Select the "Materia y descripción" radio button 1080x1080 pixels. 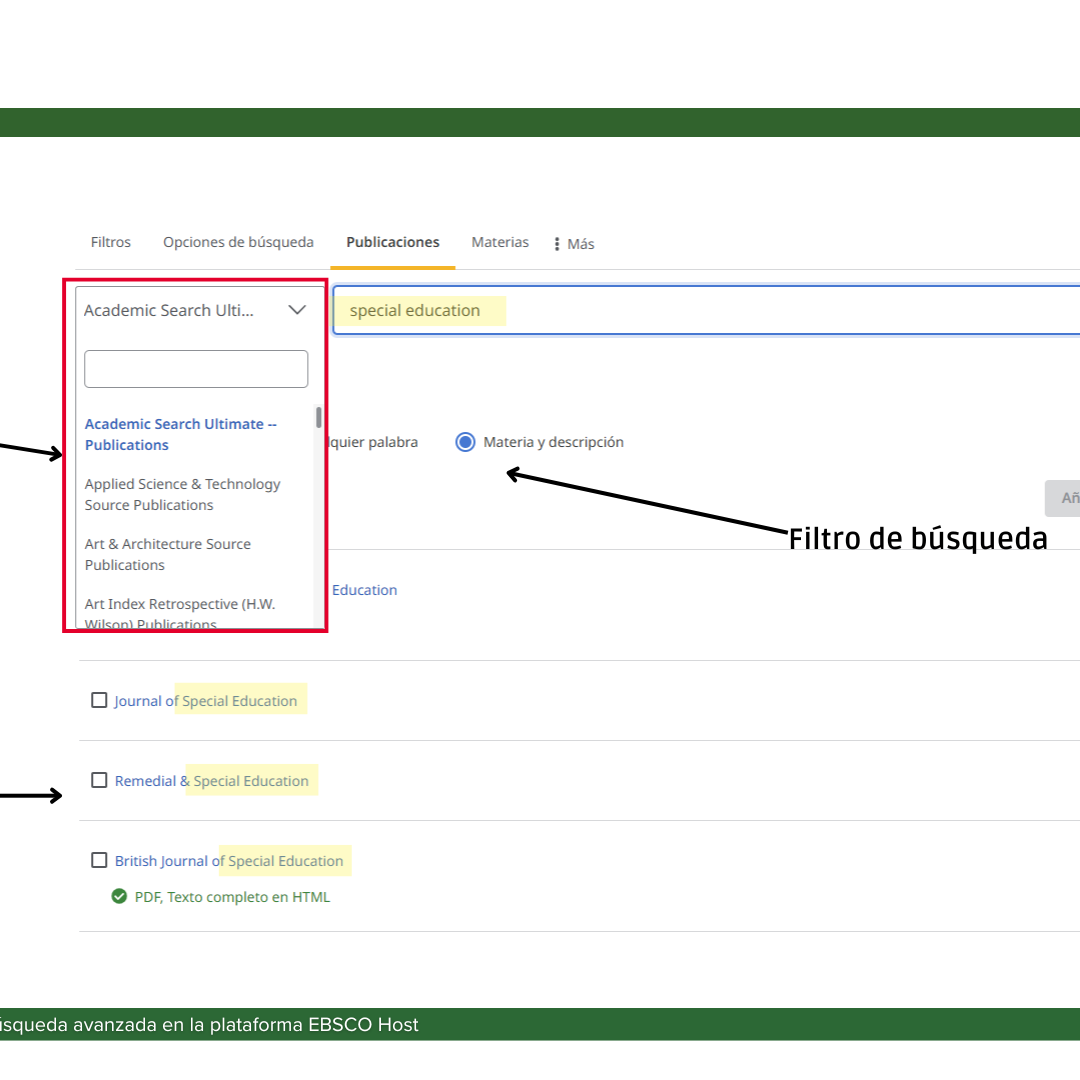tap(465, 442)
